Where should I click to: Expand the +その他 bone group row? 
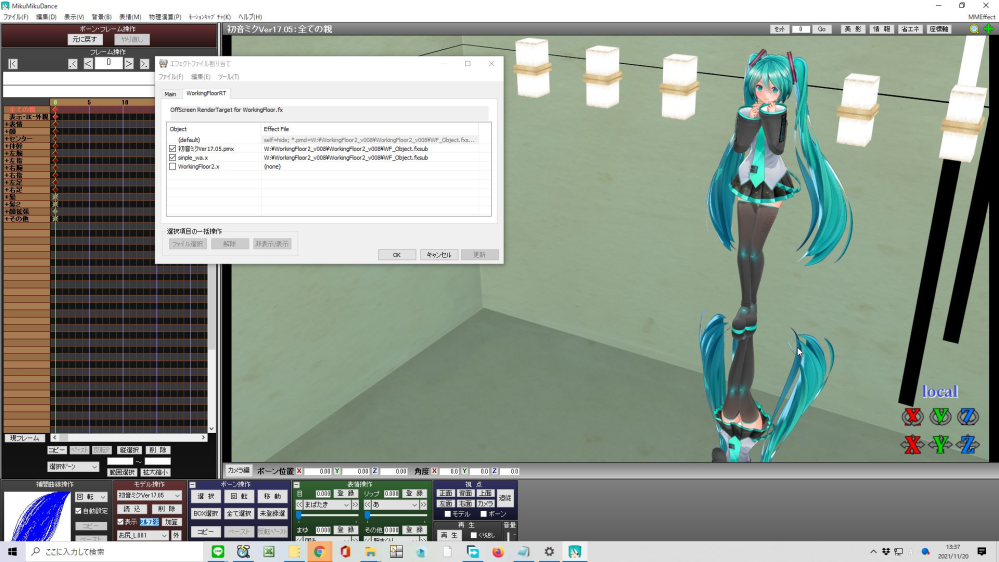tap(27, 219)
